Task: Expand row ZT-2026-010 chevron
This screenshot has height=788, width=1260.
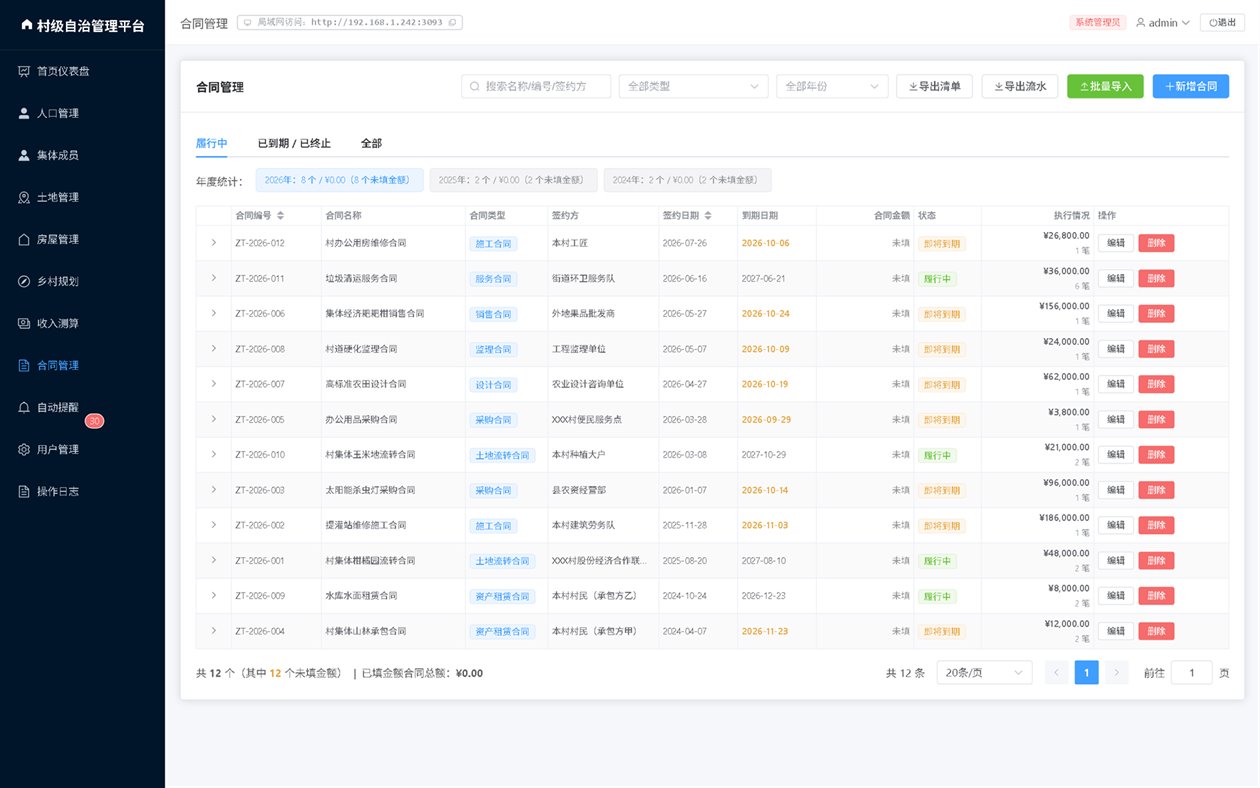Action: point(213,454)
